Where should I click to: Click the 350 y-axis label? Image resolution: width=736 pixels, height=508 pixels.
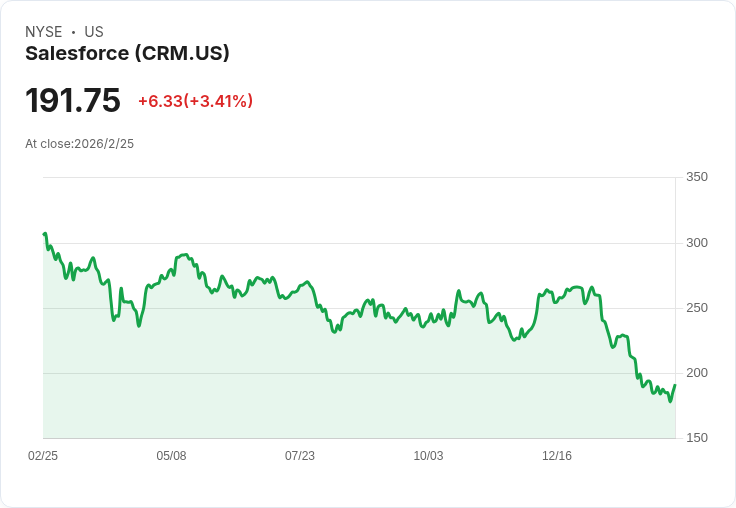pos(697,177)
